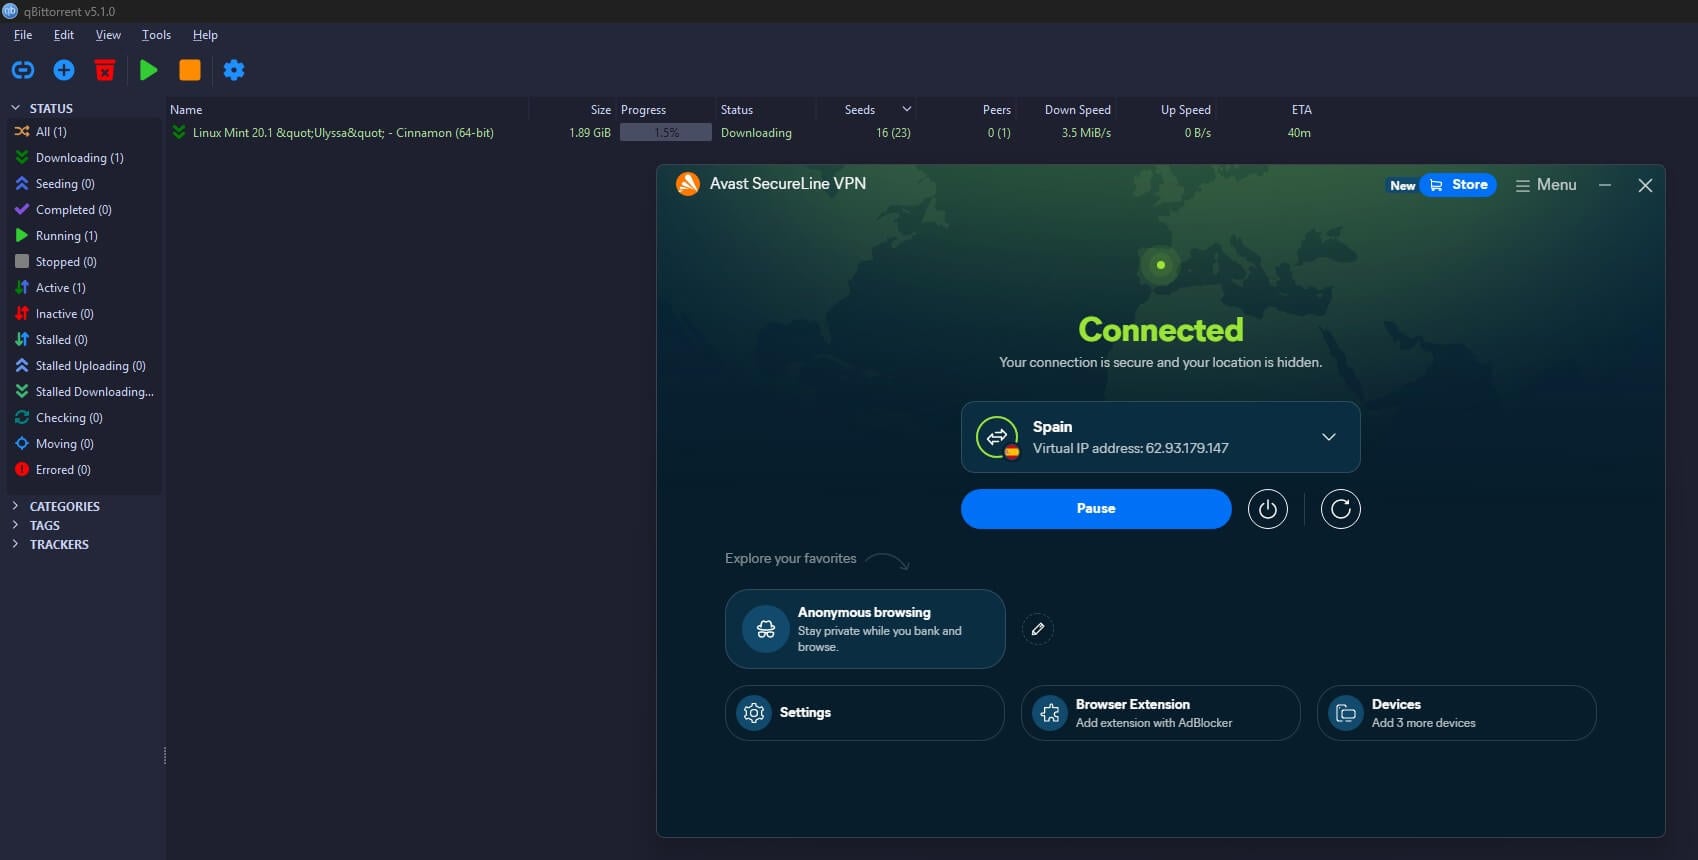
Task: Click the sidebar splitter handle in qBittorrent
Action: click(x=164, y=756)
